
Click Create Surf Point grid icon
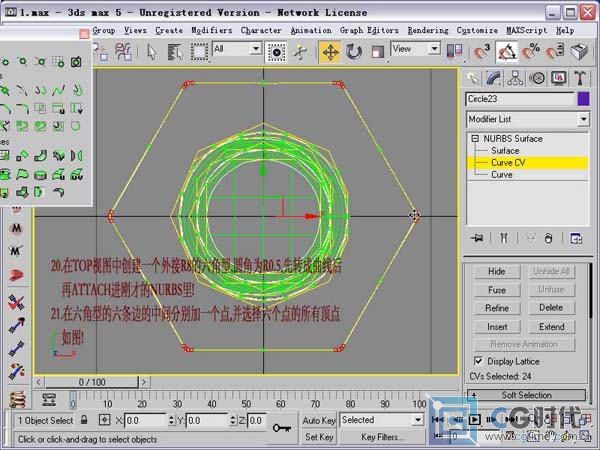[58, 61]
